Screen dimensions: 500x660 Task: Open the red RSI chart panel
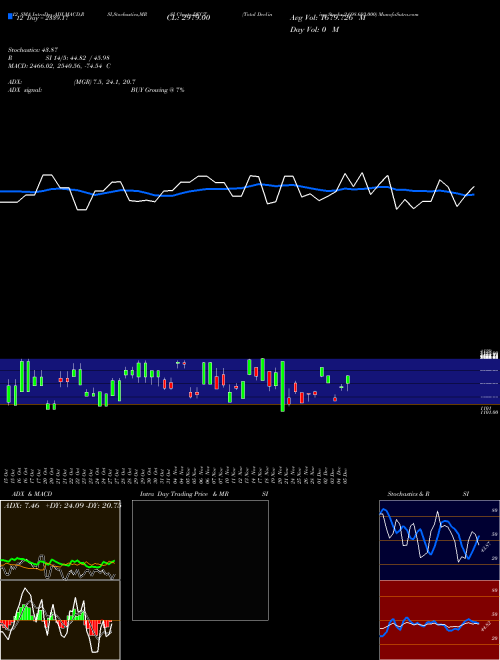pos(439,620)
